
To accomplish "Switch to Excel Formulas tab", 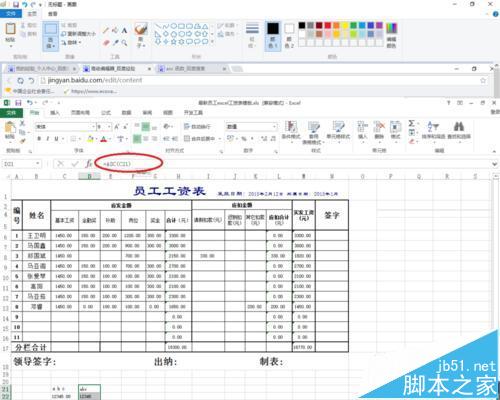I will (106, 113).
